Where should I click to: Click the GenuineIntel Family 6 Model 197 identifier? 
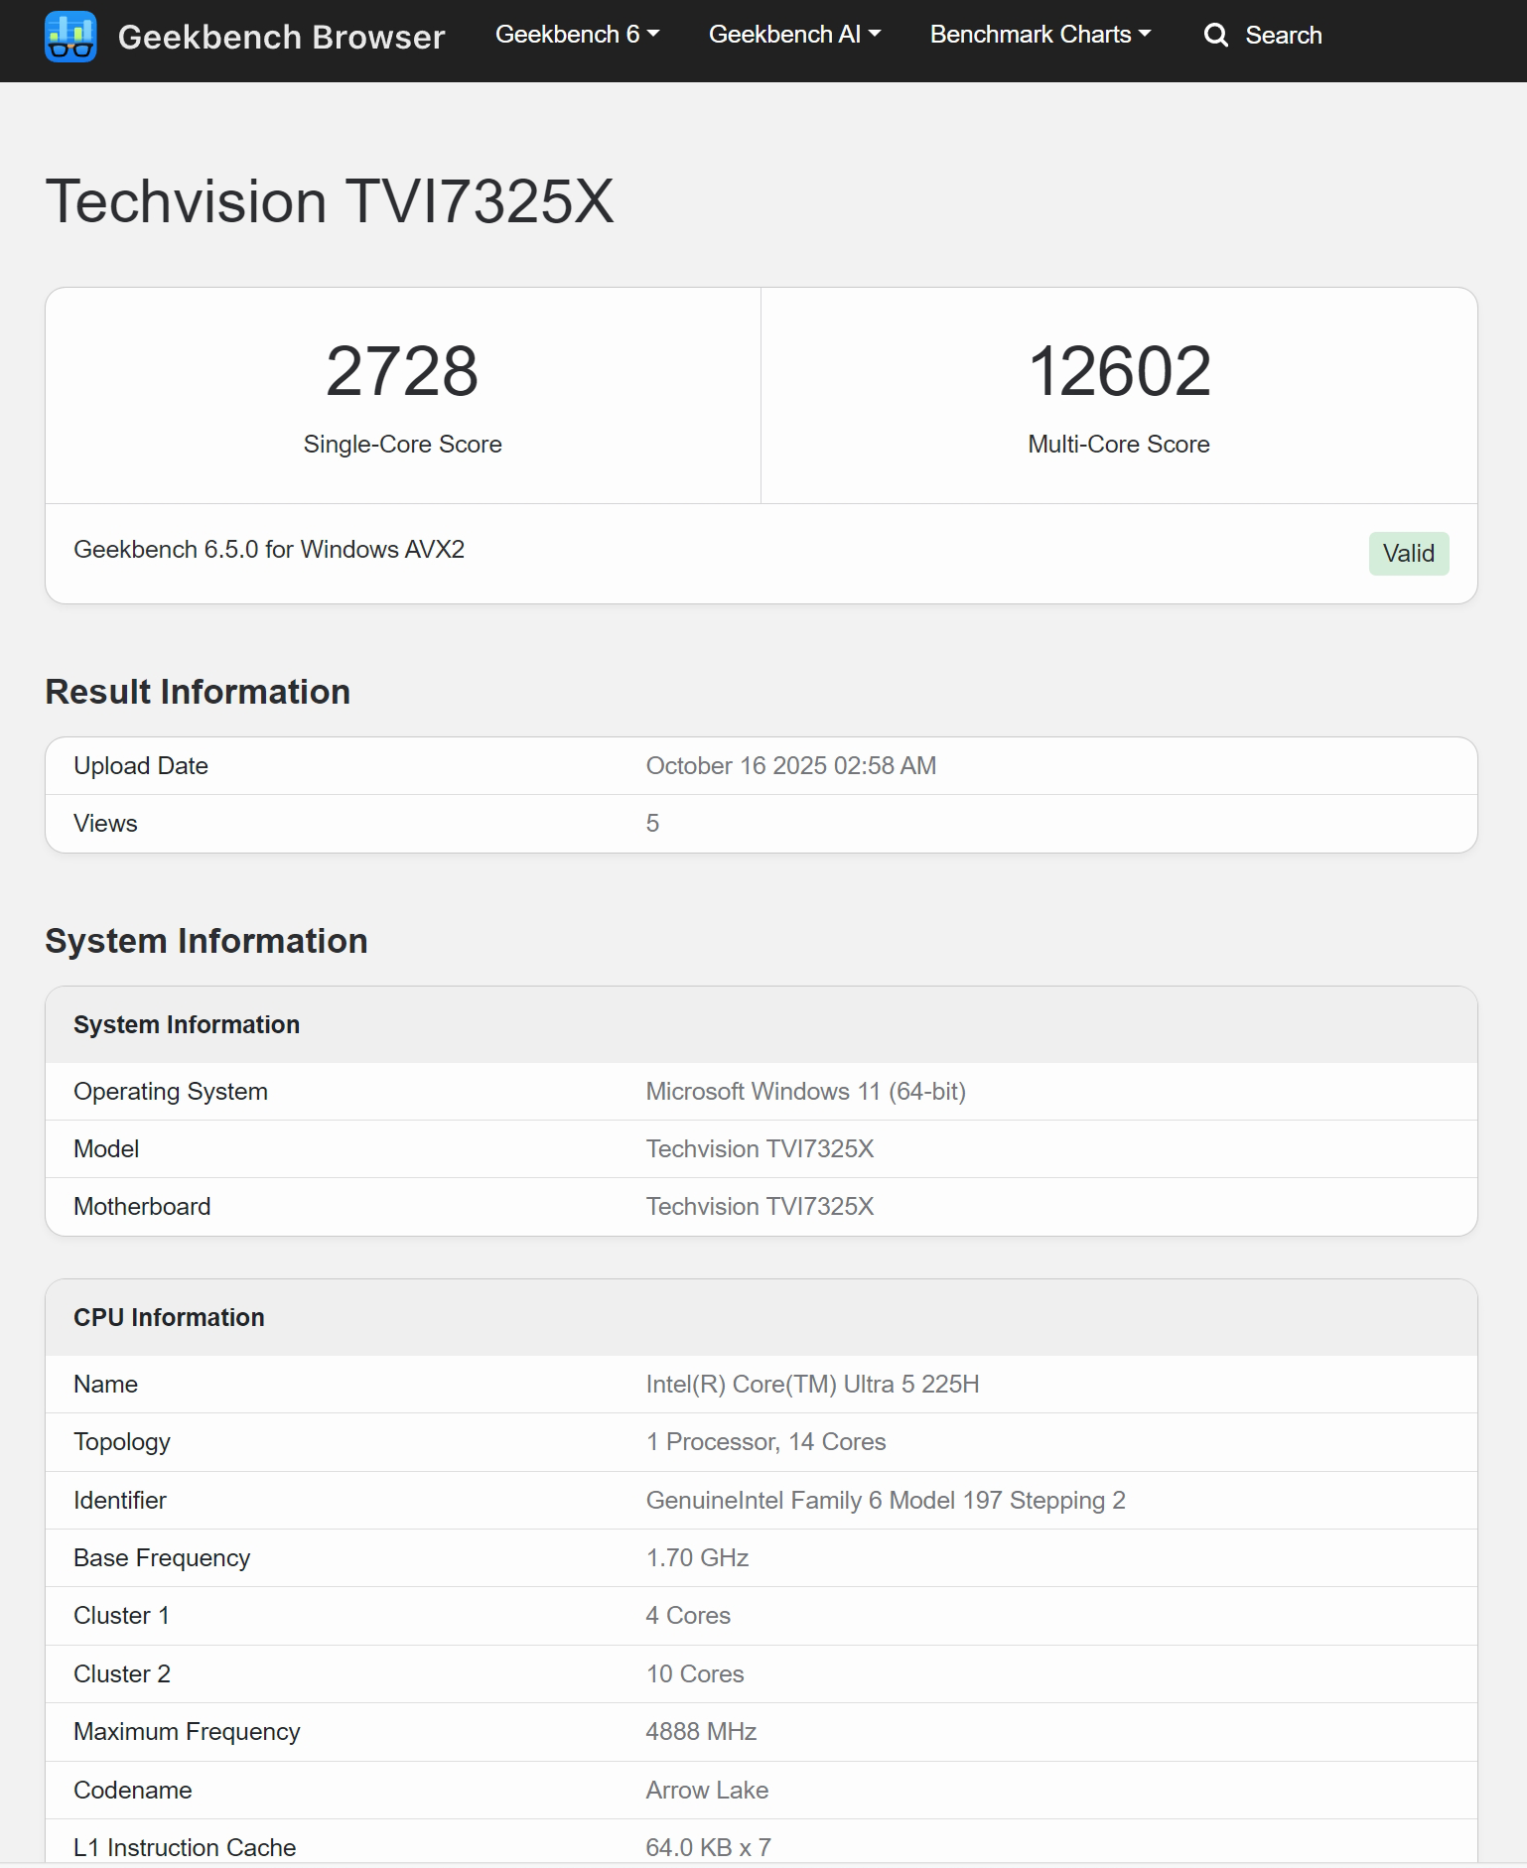tap(886, 1500)
